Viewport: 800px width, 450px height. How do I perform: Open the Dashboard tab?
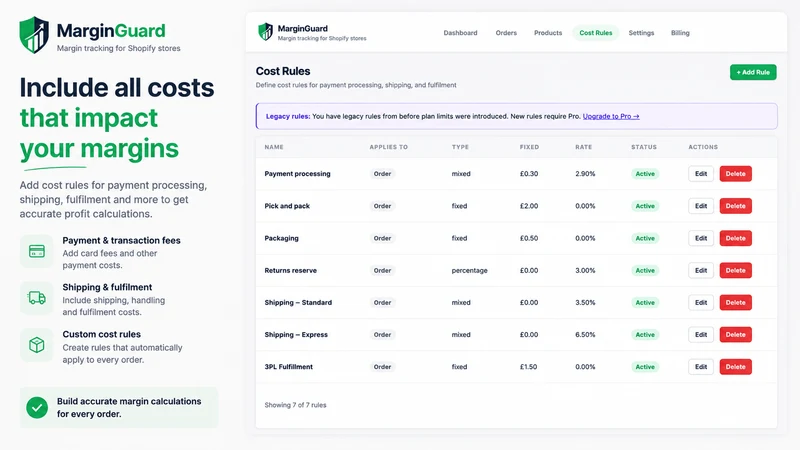pos(460,33)
